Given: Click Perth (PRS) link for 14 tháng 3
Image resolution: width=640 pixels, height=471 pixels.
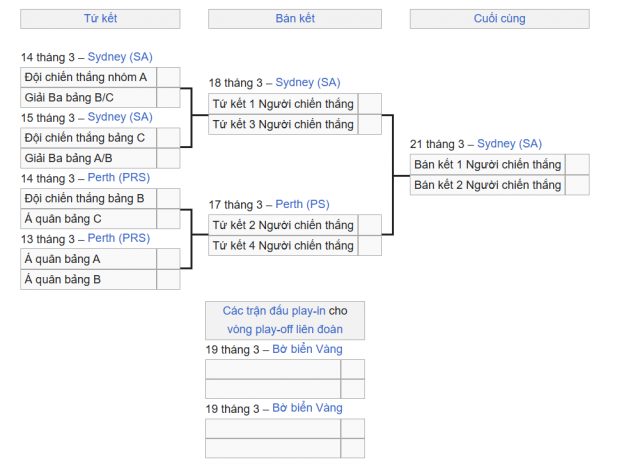Looking at the screenshot, I should pyautogui.click(x=119, y=178).
